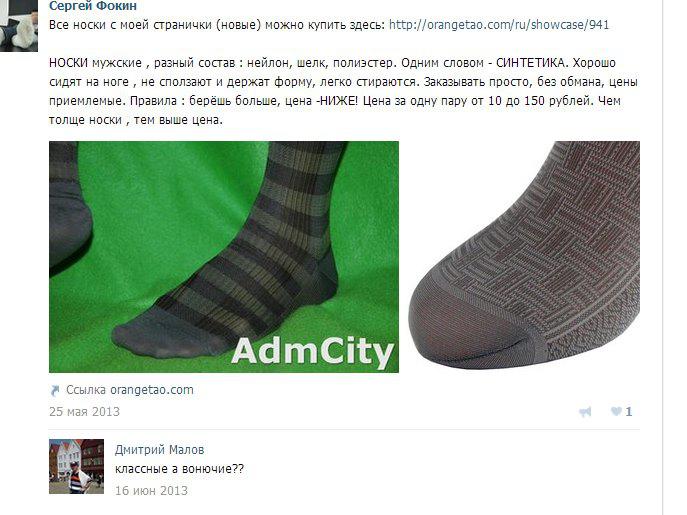Viewport: 687px width, 515px height.
Task: Open Сергей Фокин's profile by name
Action: 93,6
